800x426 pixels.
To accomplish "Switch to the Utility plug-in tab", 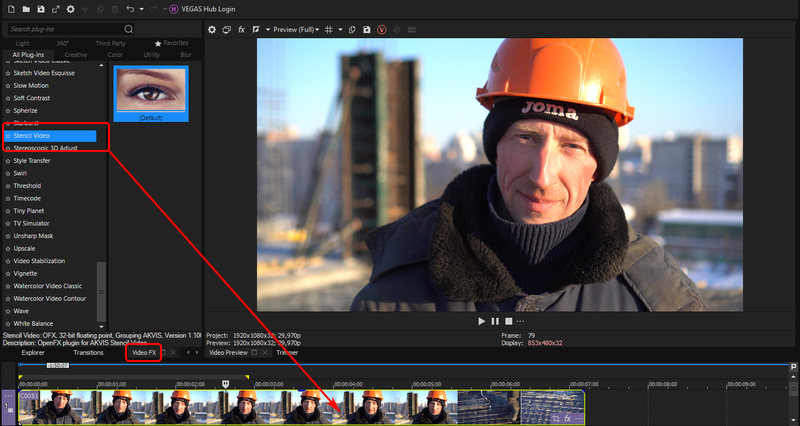I will pos(152,55).
